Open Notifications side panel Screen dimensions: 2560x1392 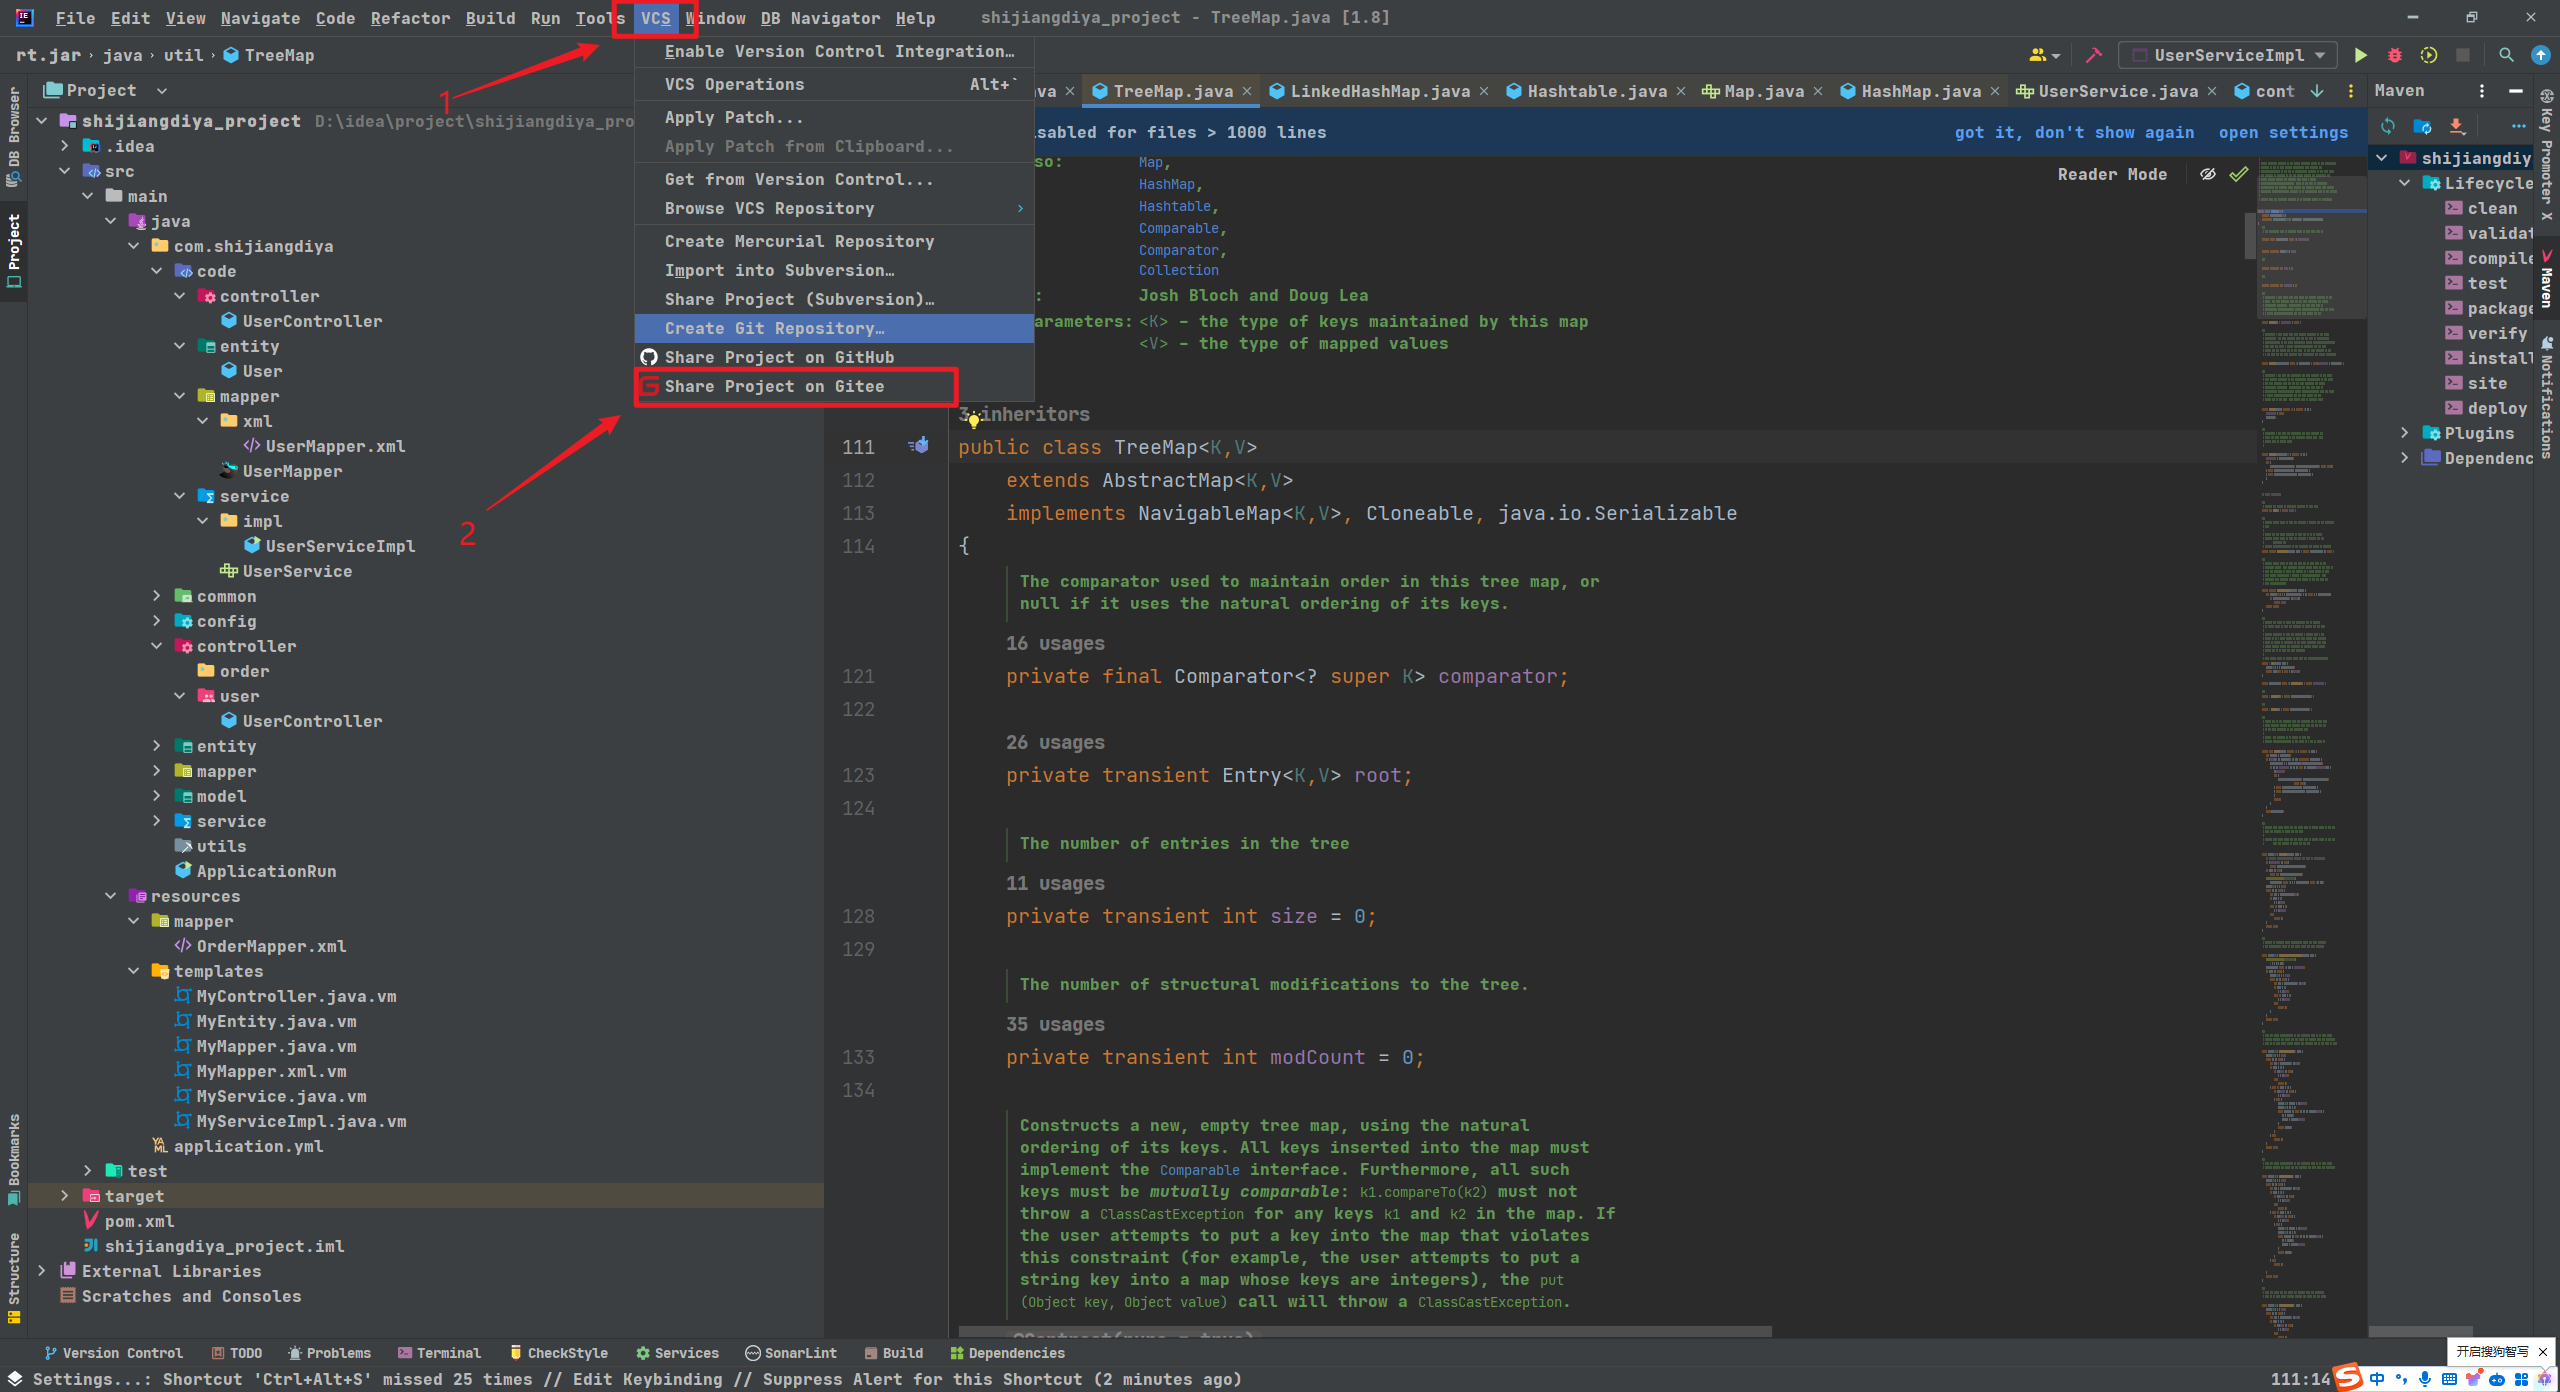2547,398
